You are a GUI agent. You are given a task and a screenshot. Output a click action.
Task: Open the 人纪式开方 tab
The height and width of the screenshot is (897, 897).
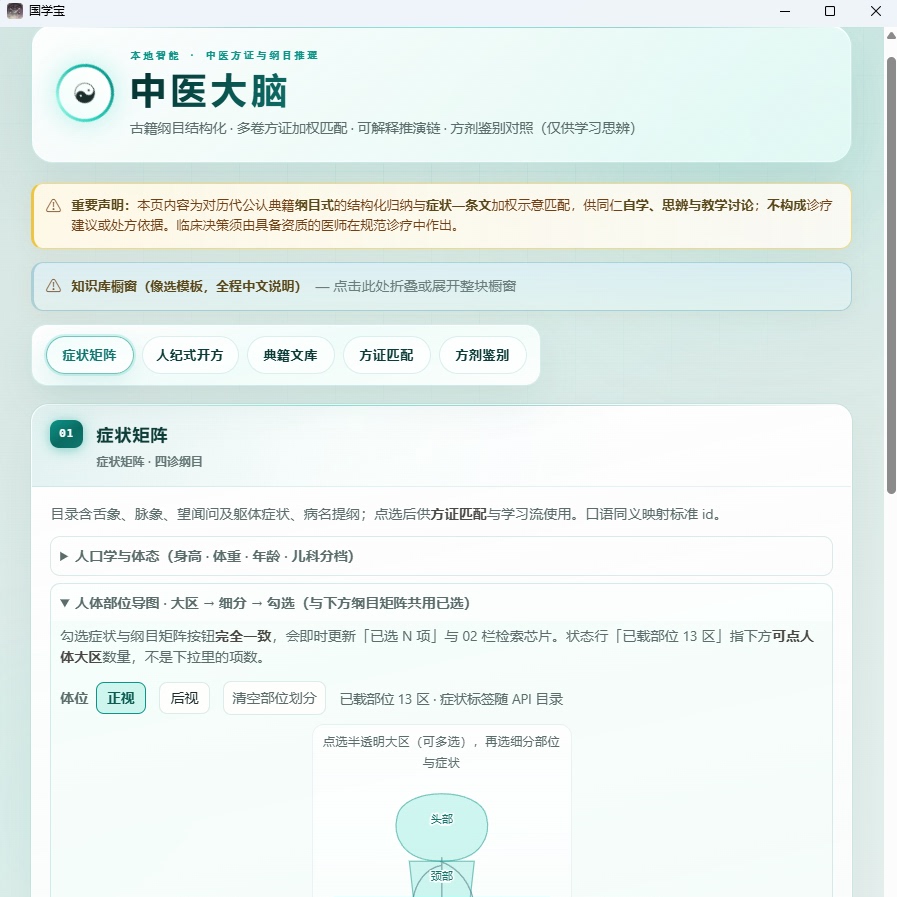(x=190, y=355)
